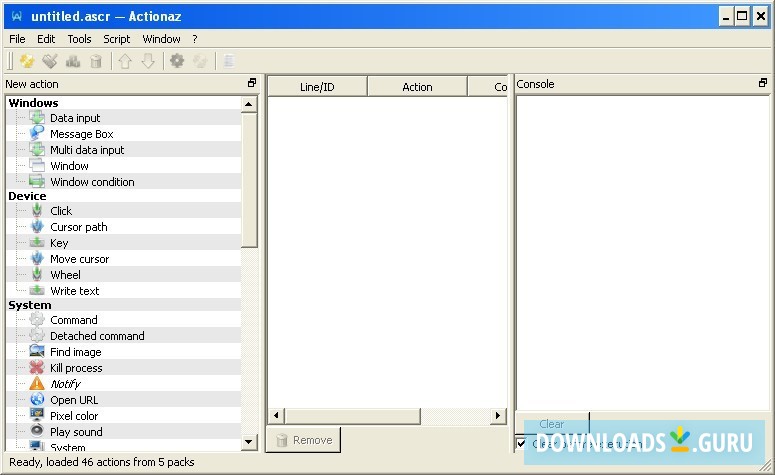Click the Wheel action icon
Screen dimensions: 775x475
(37, 274)
